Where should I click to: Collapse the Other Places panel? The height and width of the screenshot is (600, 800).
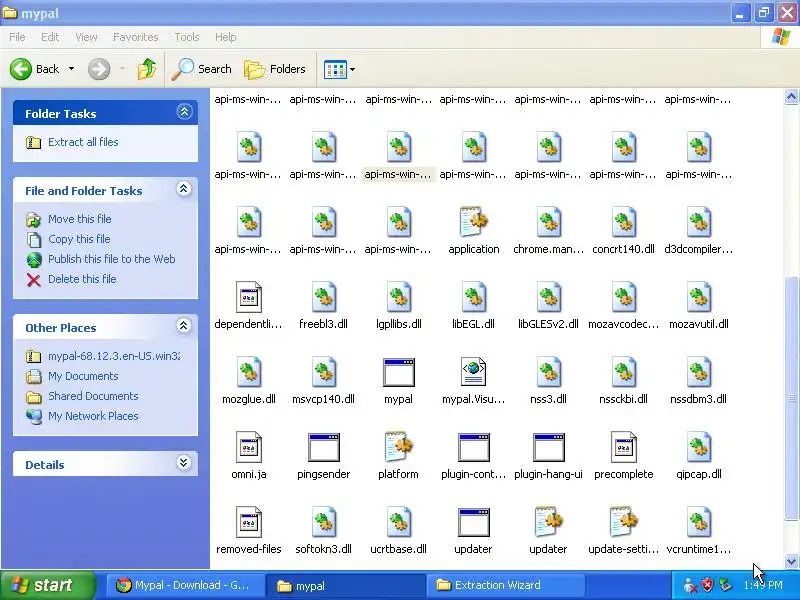click(184, 326)
